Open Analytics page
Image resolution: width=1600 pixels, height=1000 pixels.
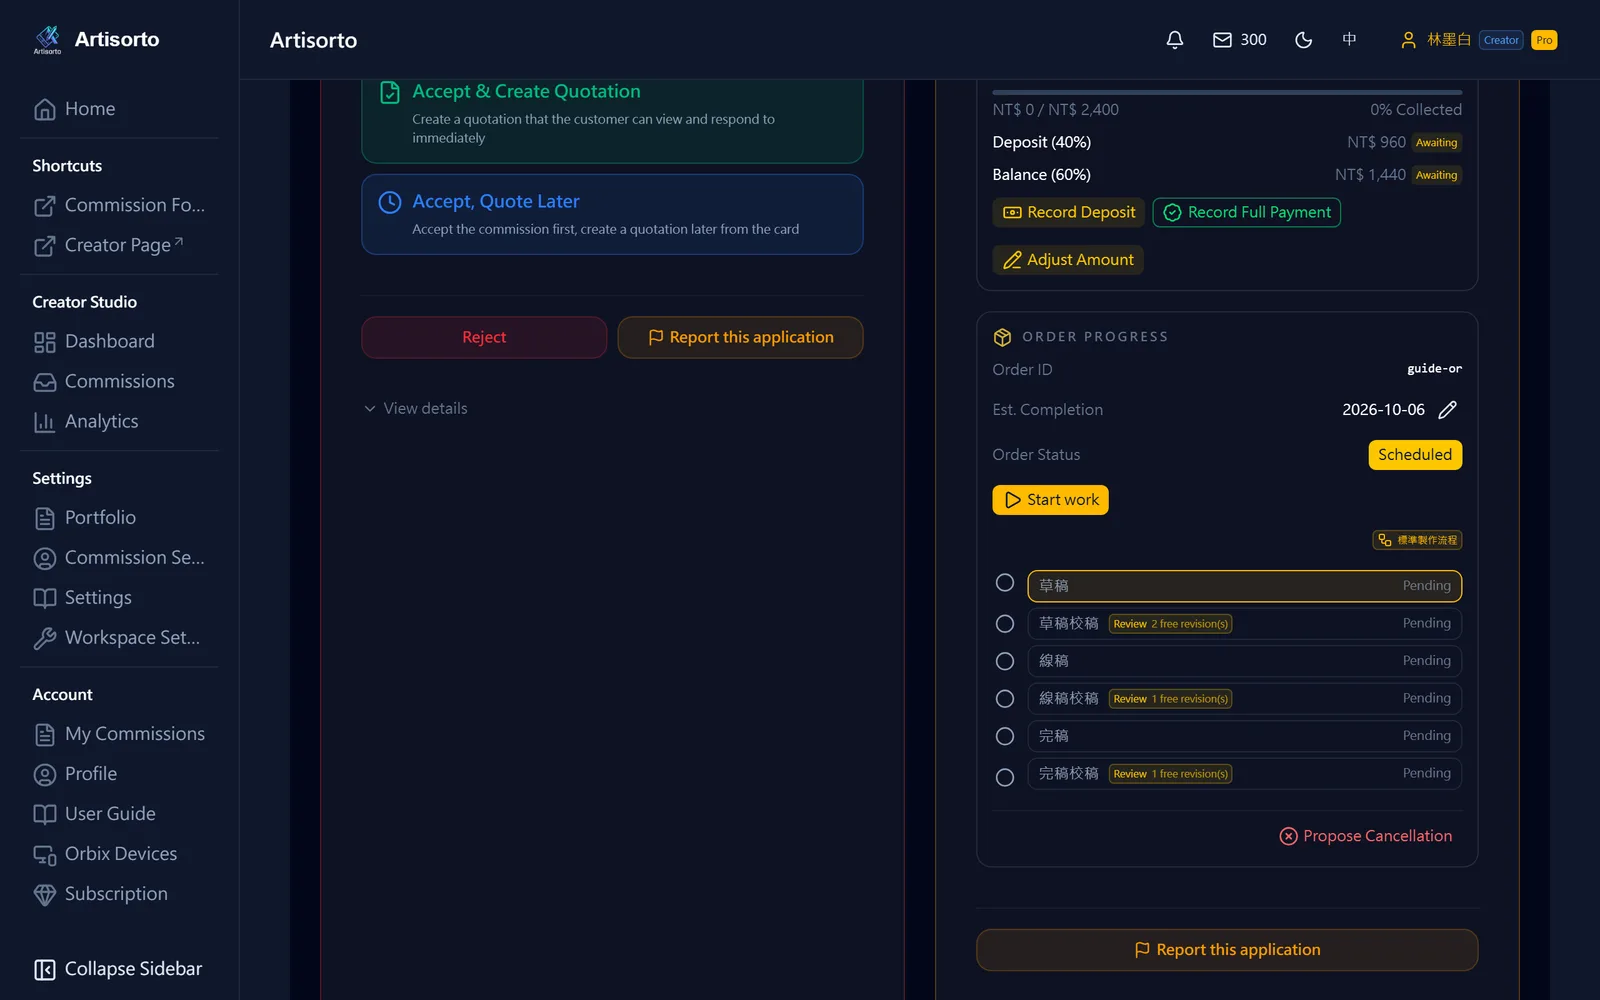click(120, 421)
